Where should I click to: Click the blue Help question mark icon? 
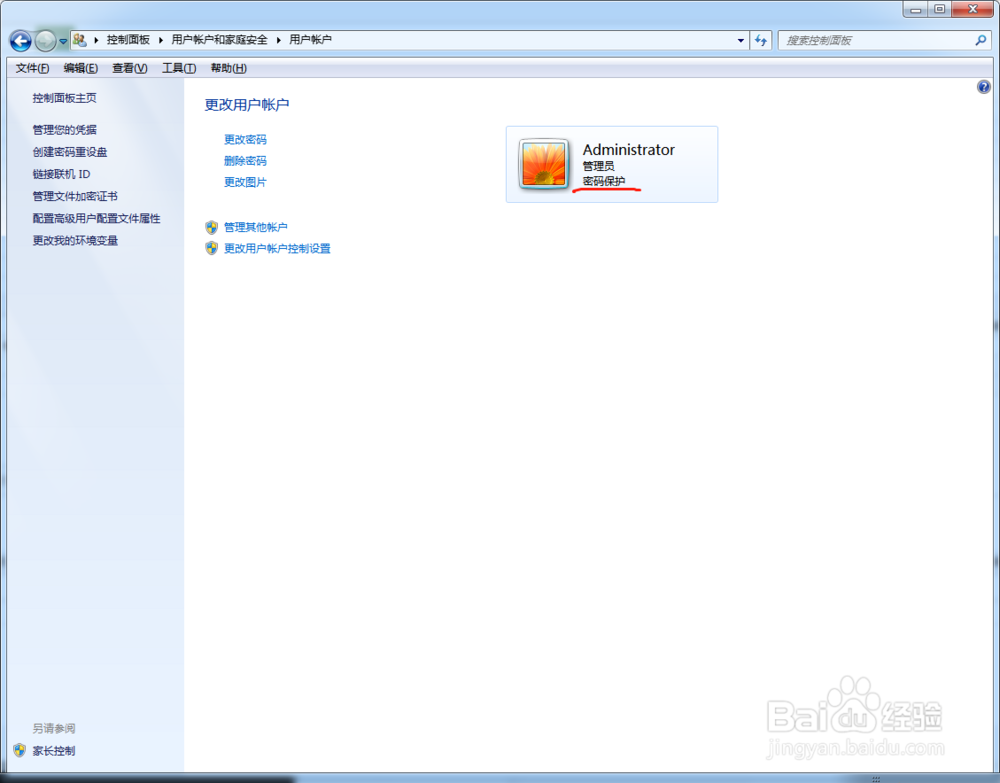click(x=983, y=87)
